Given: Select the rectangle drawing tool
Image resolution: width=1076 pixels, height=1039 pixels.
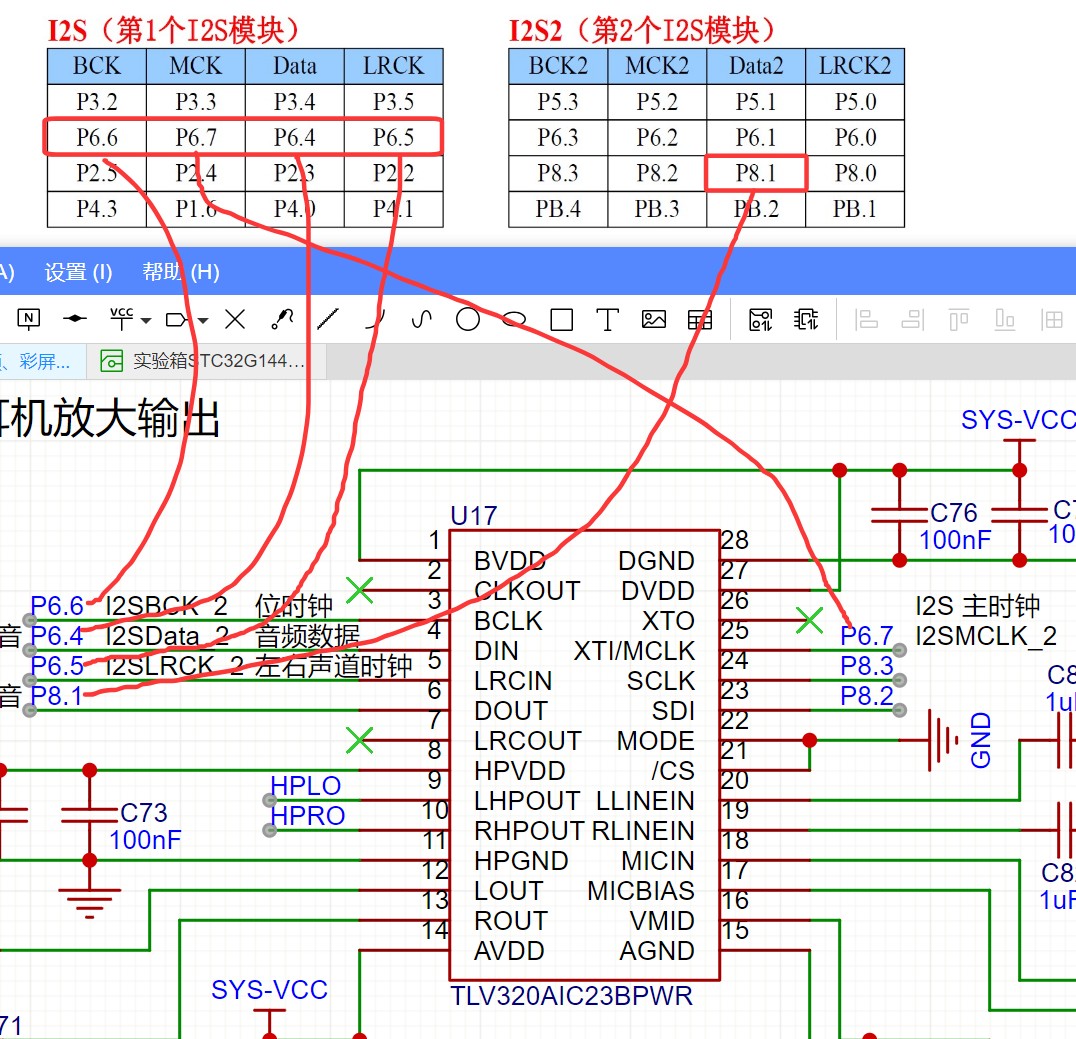Looking at the screenshot, I should 561,320.
